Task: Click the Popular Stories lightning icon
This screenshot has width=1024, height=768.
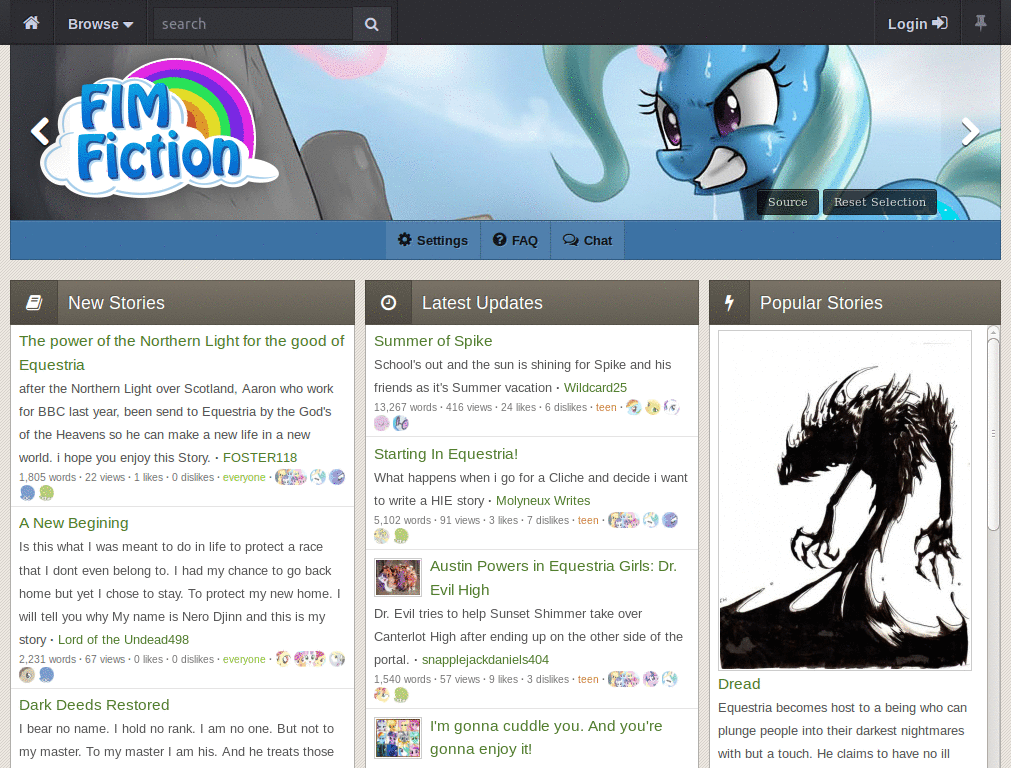Action: (729, 302)
